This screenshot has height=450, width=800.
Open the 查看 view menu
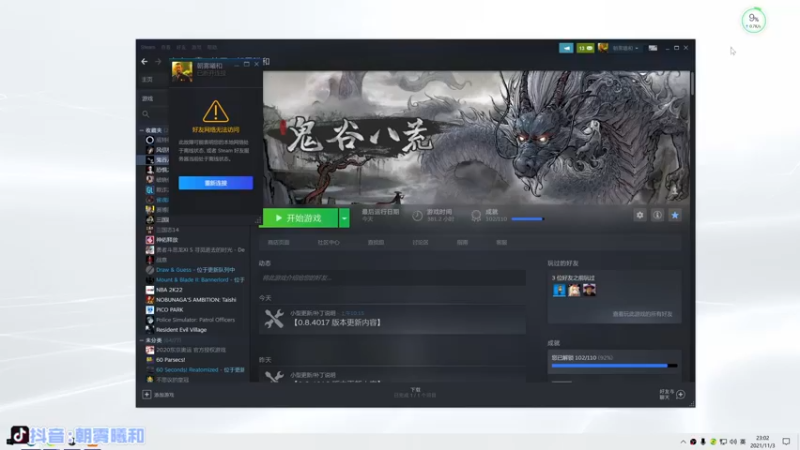point(166,47)
